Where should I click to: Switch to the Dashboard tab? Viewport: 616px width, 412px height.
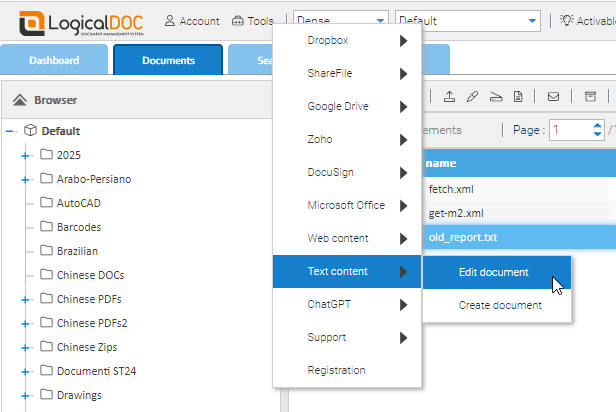(x=54, y=60)
